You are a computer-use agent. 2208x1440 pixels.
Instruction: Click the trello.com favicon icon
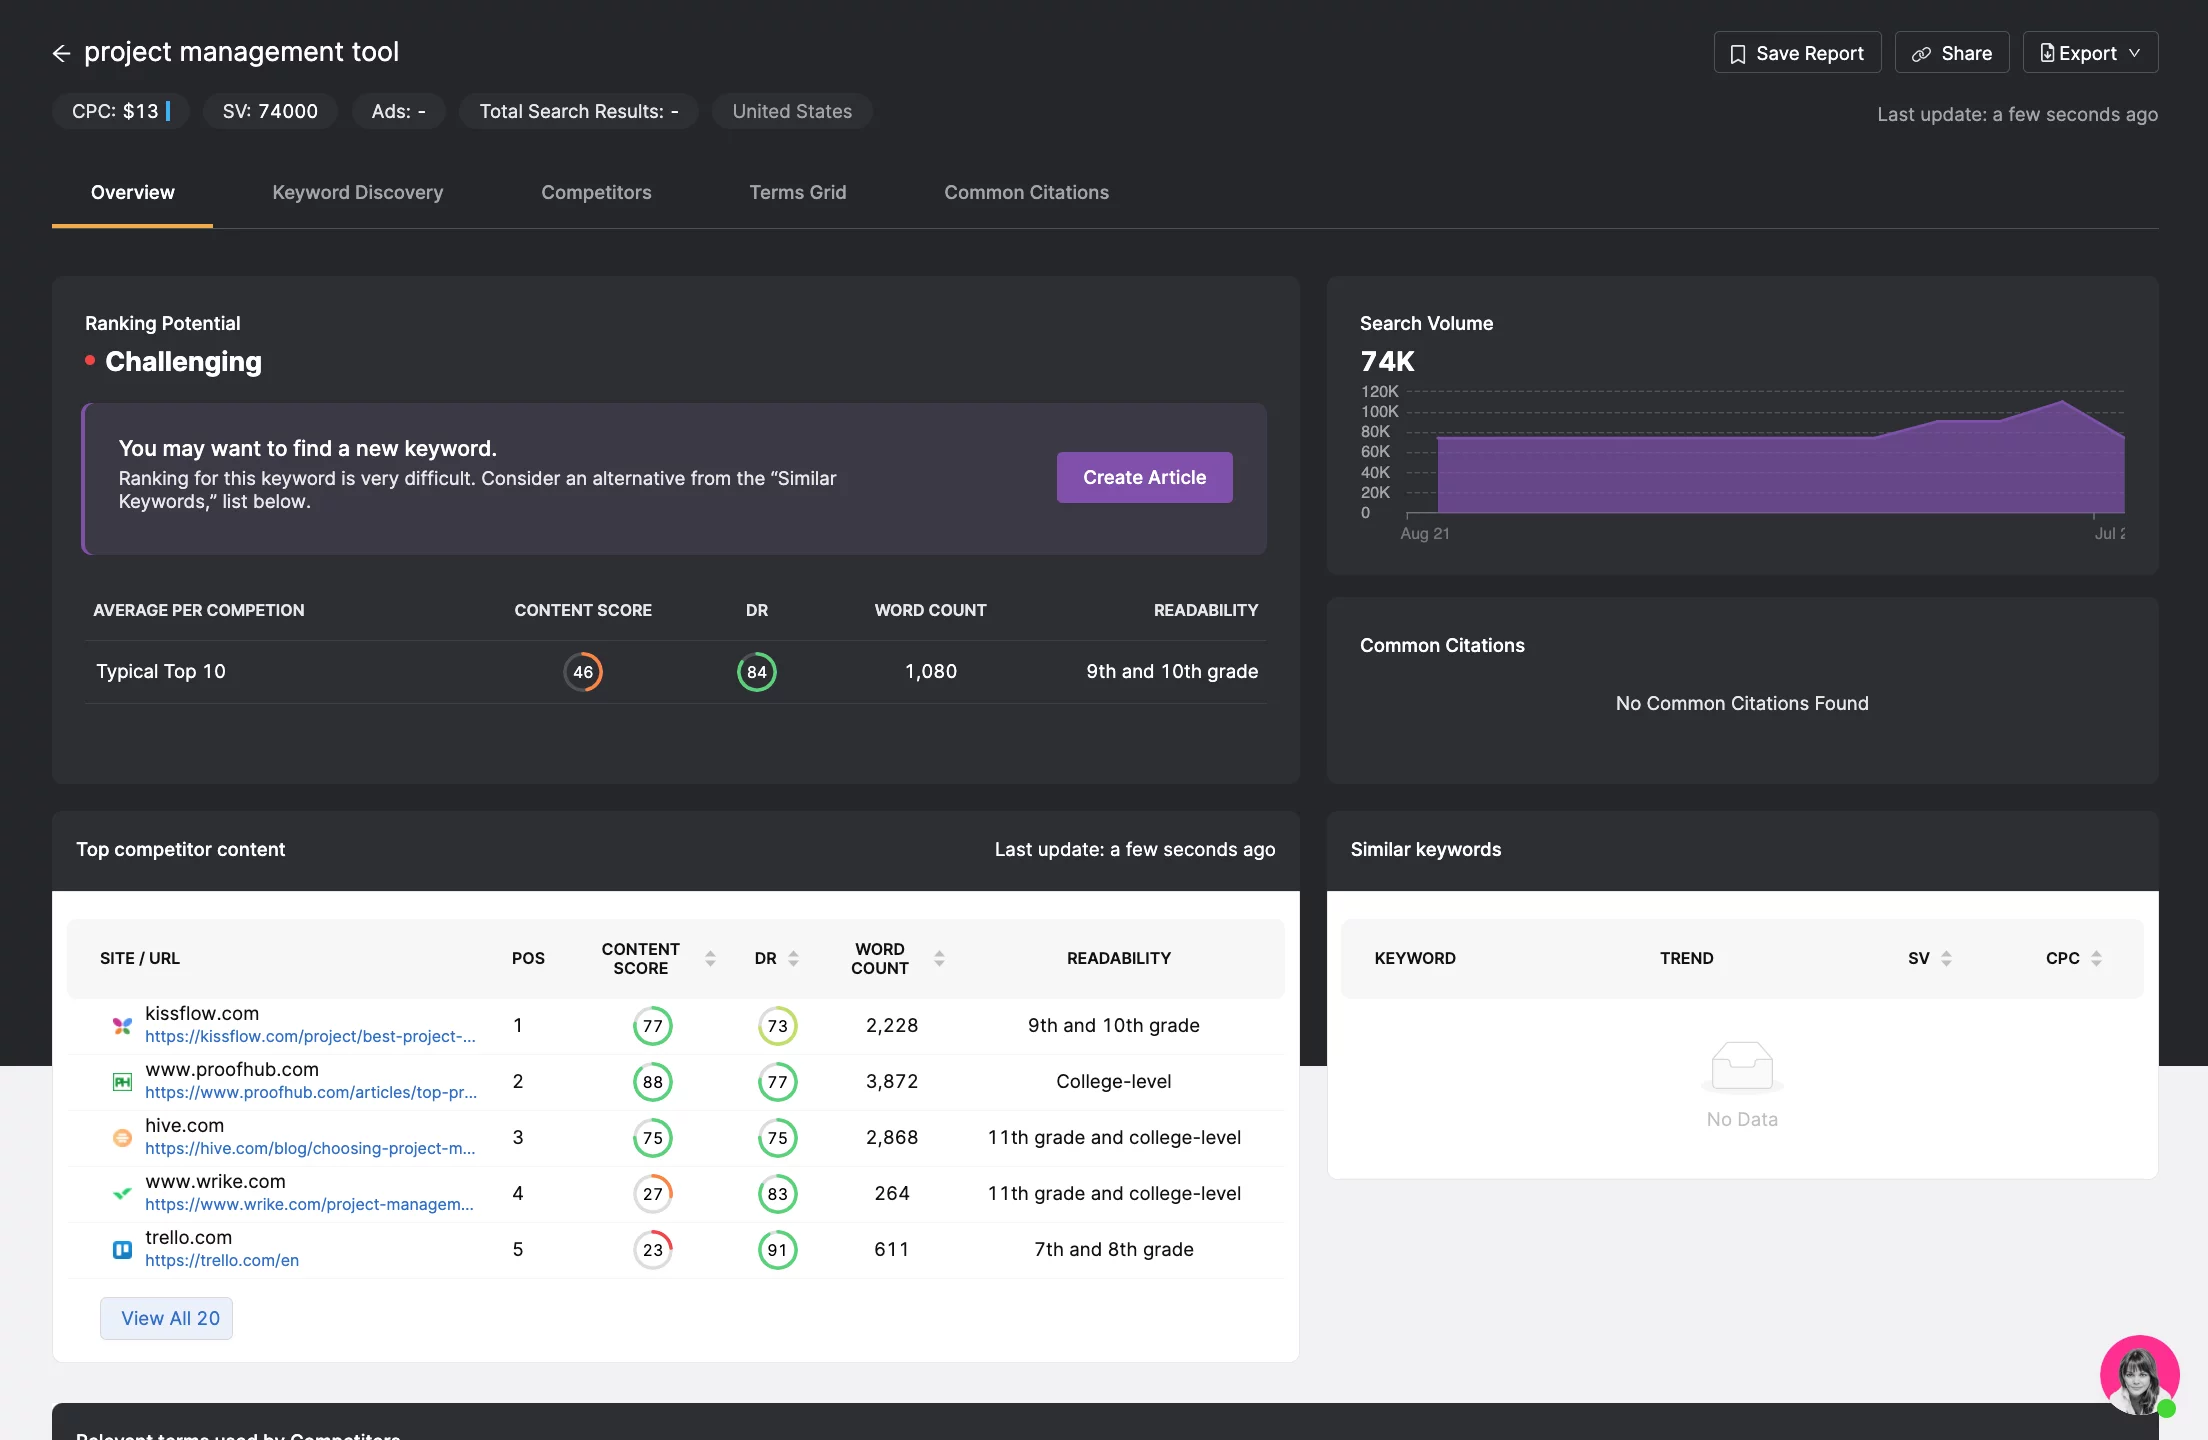(x=121, y=1247)
